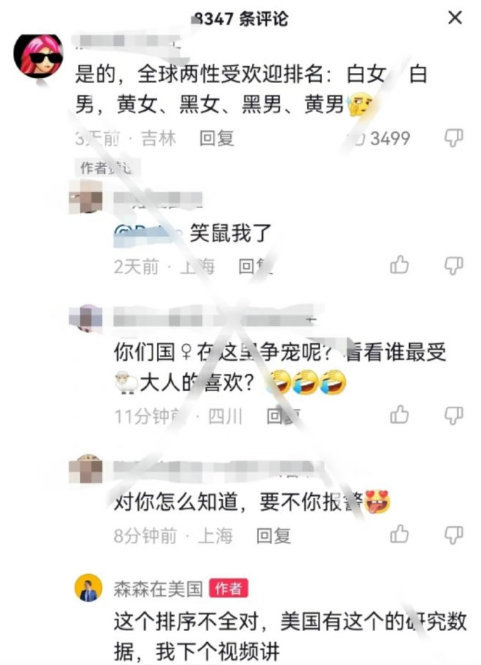Tap 回复 under the top 吉林 comment
The width and height of the screenshot is (481, 665).
coord(217,139)
